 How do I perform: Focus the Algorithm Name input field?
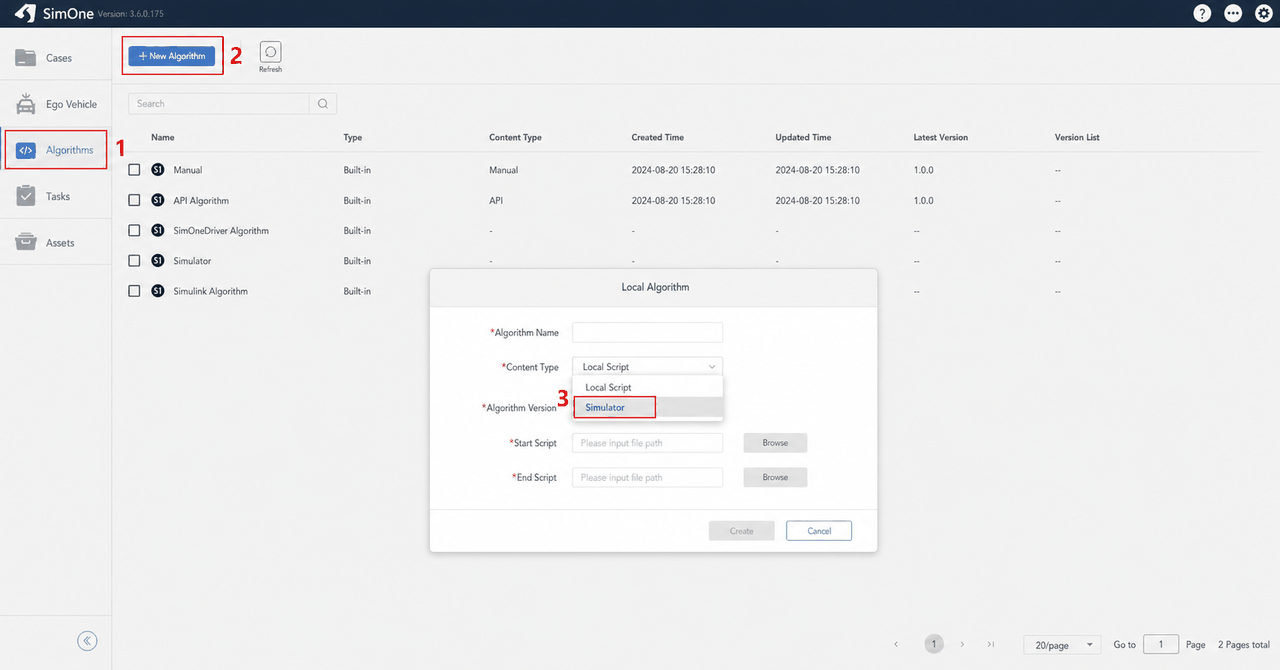pos(647,332)
